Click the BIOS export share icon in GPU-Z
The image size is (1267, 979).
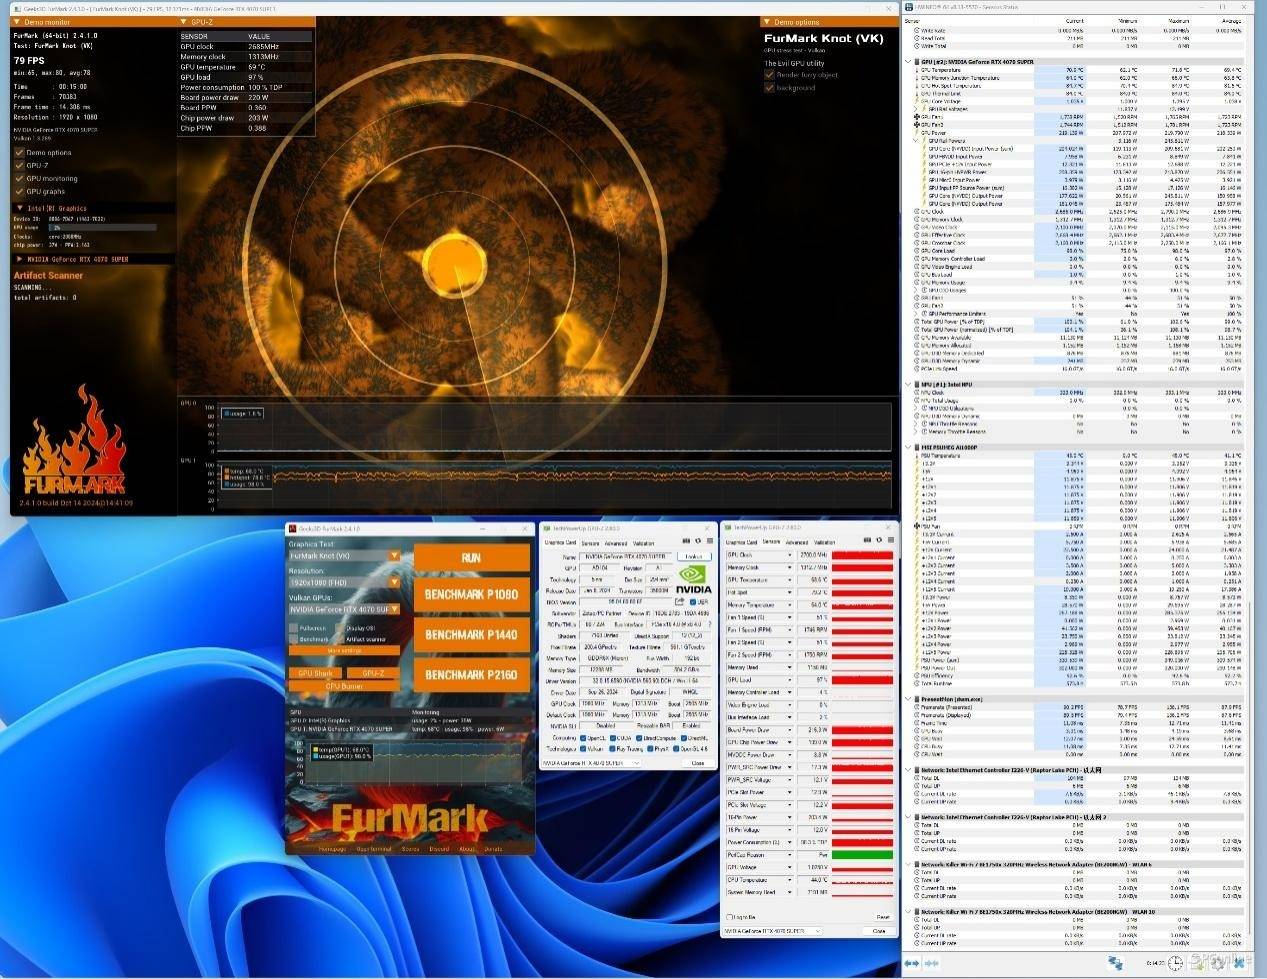coord(680,603)
